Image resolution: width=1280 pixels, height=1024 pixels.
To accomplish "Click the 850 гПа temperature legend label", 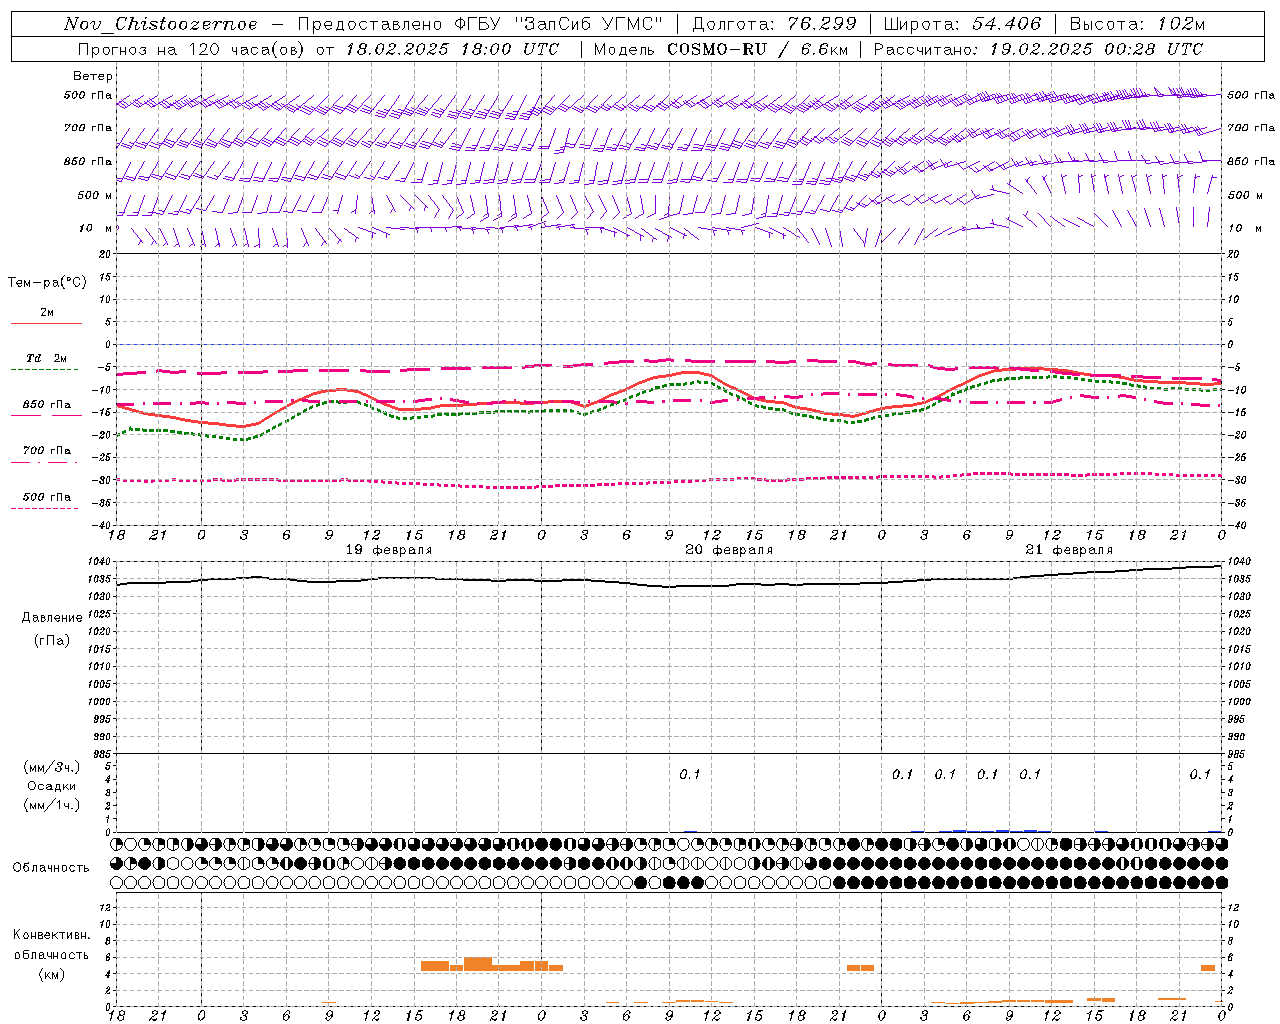I will pos(47,405).
